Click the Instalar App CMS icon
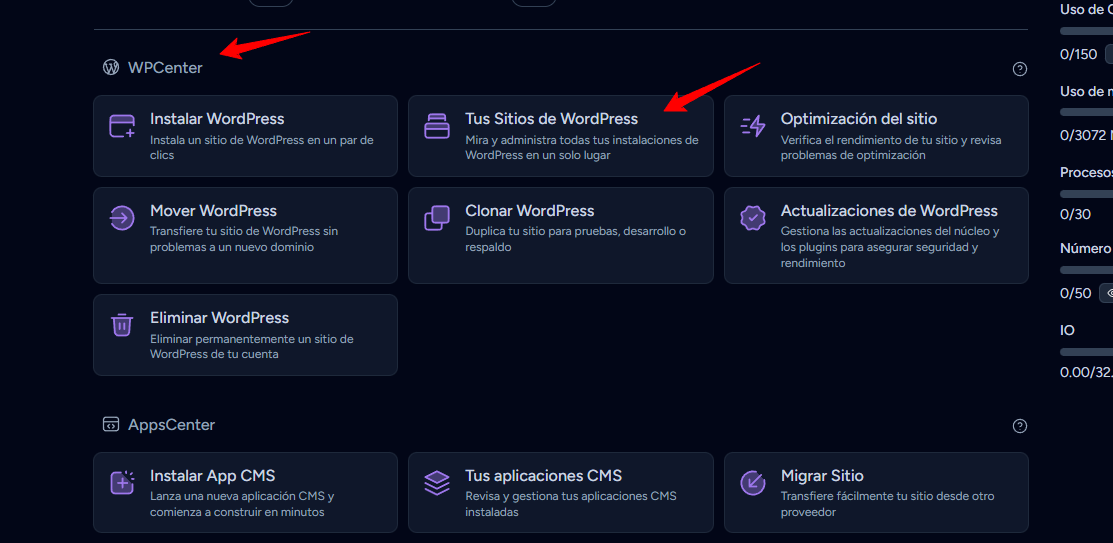 coord(122,483)
